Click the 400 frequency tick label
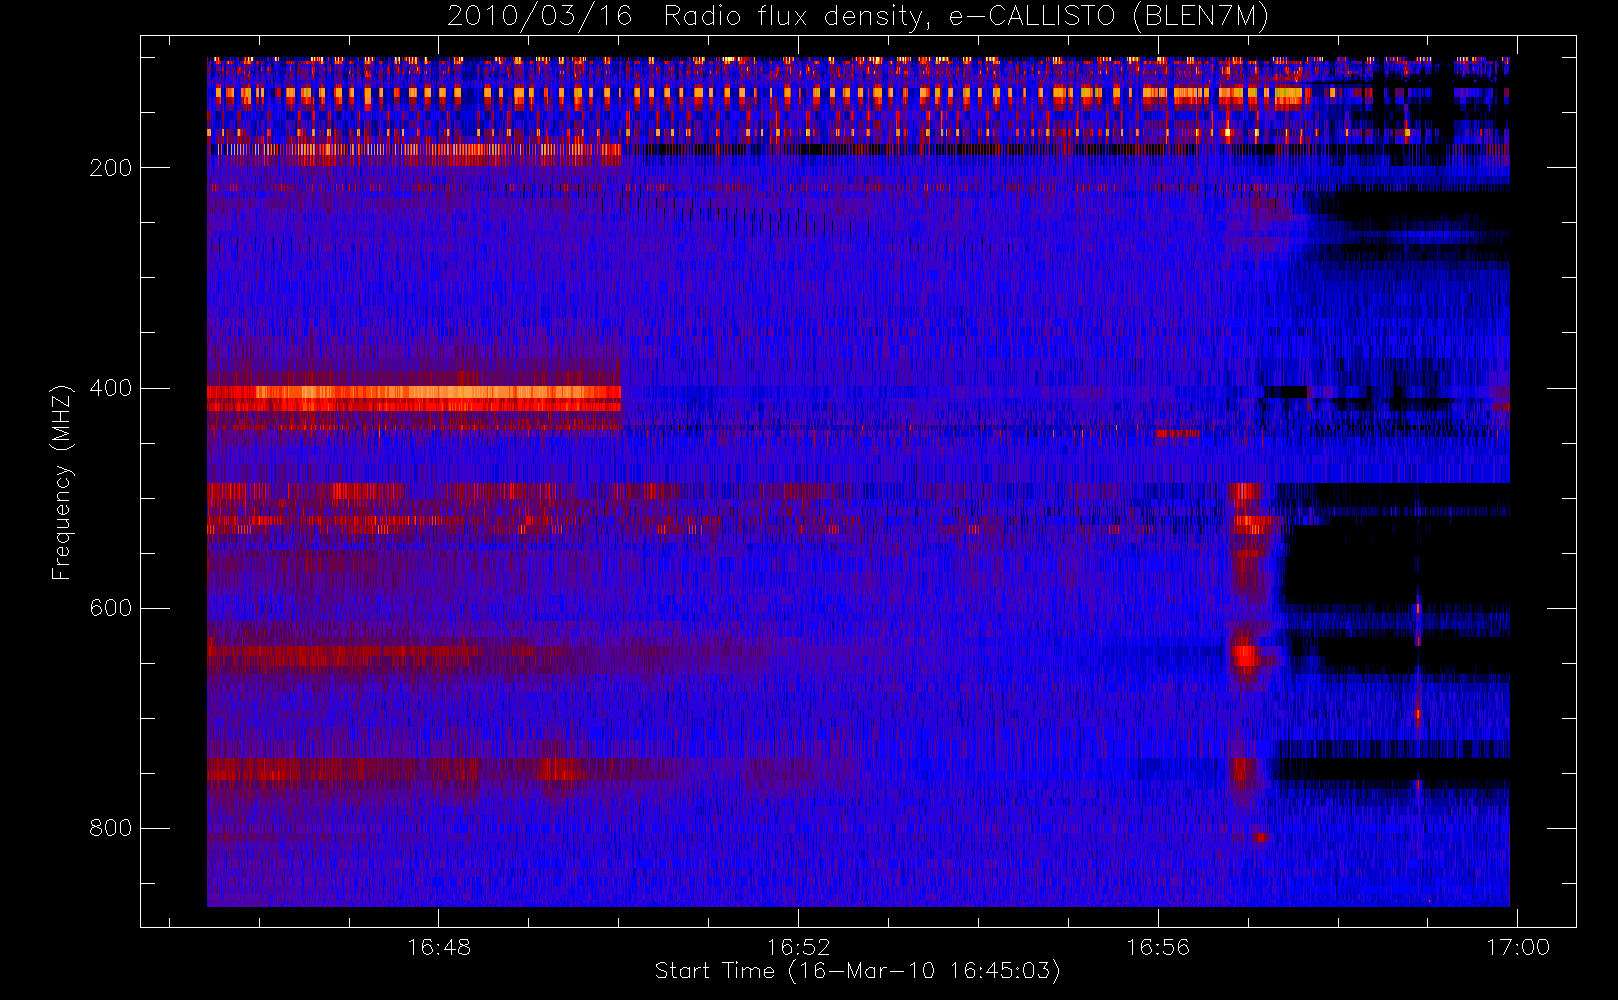1618x1000 pixels. tap(111, 388)
